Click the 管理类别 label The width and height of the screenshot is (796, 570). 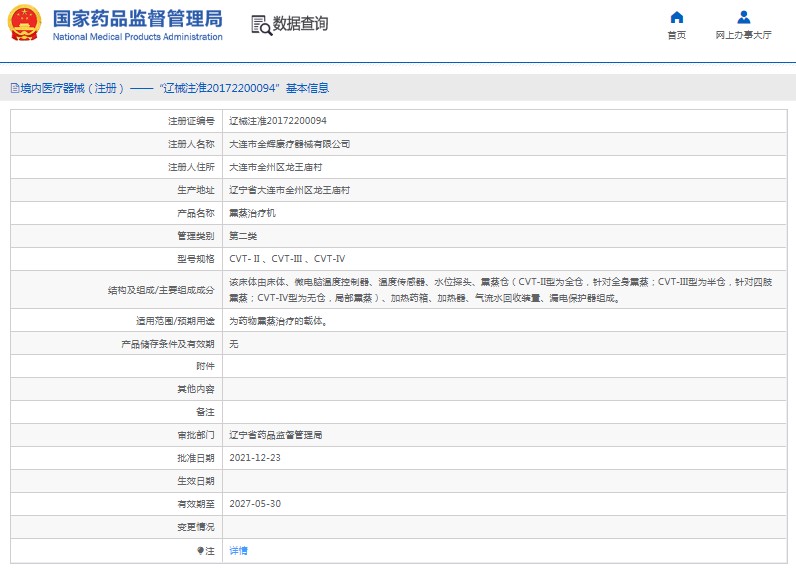196,236
